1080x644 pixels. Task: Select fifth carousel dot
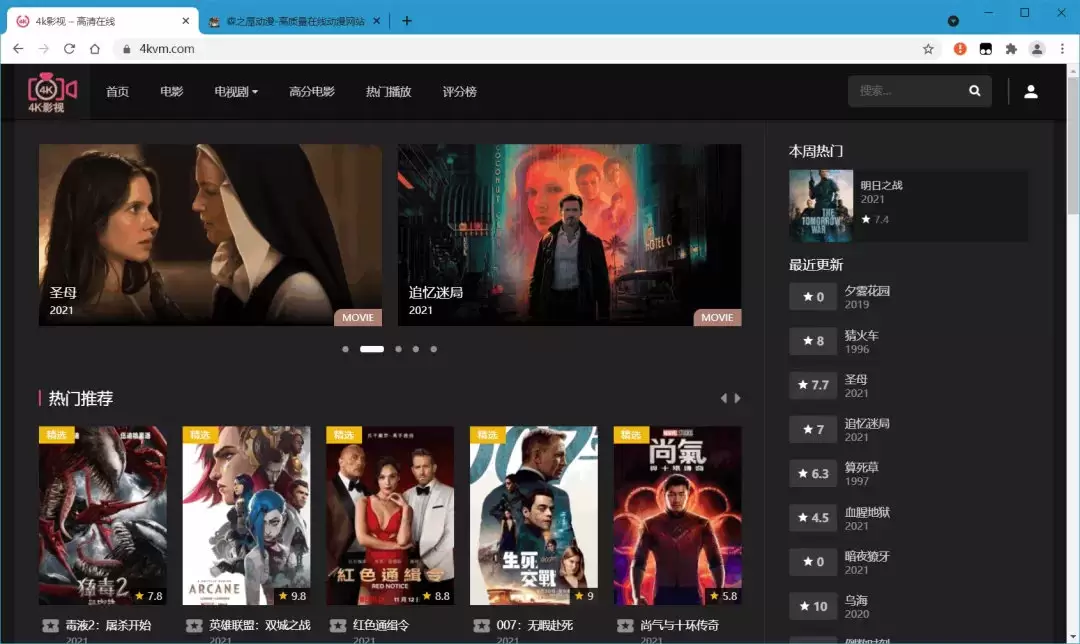pos(433,349)
